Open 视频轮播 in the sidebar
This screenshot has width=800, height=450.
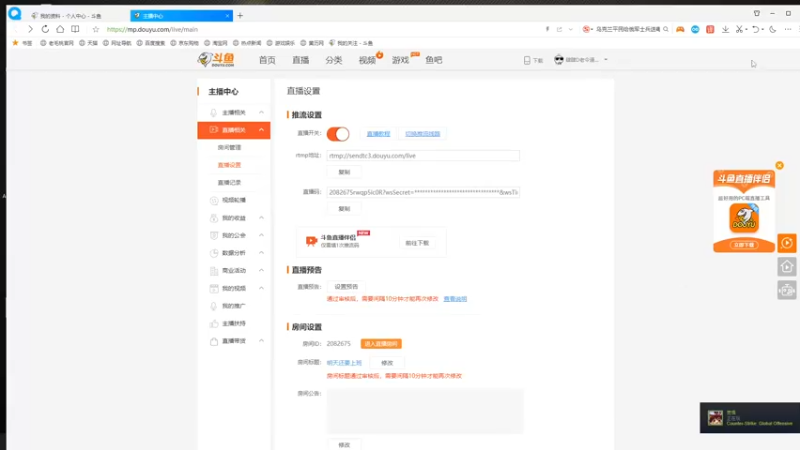click(x=233, y=200)
